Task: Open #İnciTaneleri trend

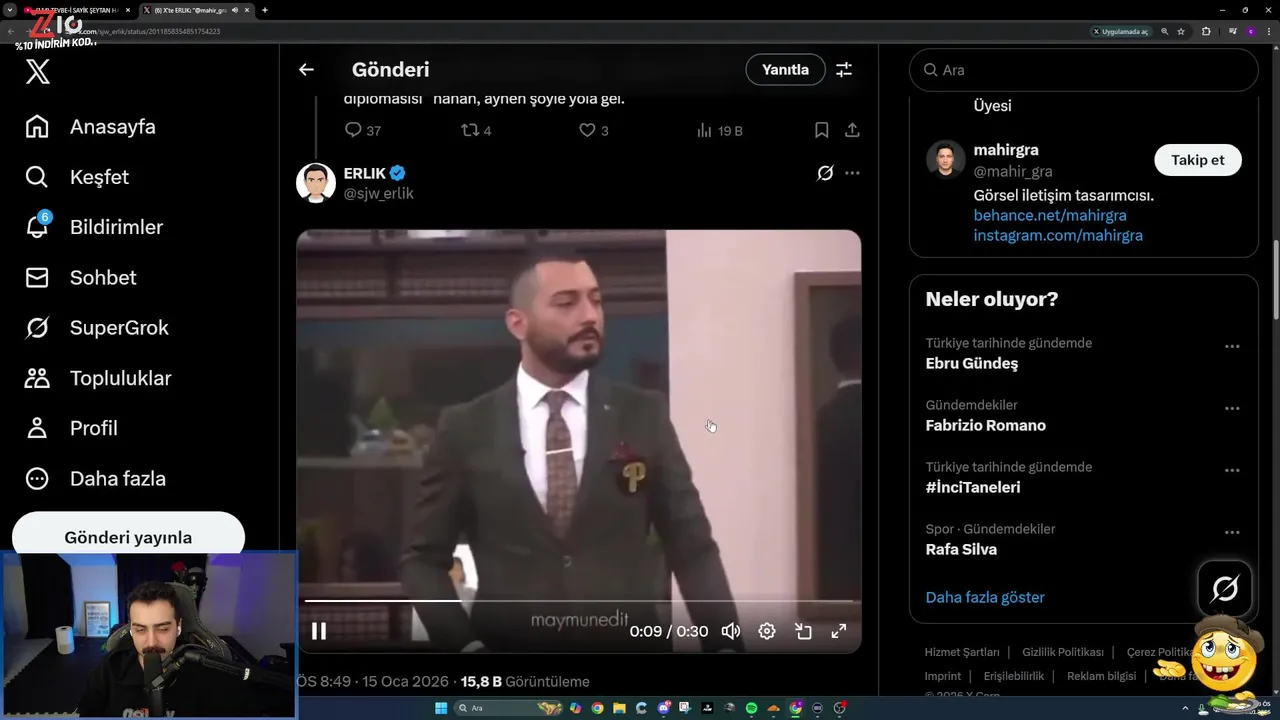Action: click(973, 487)
